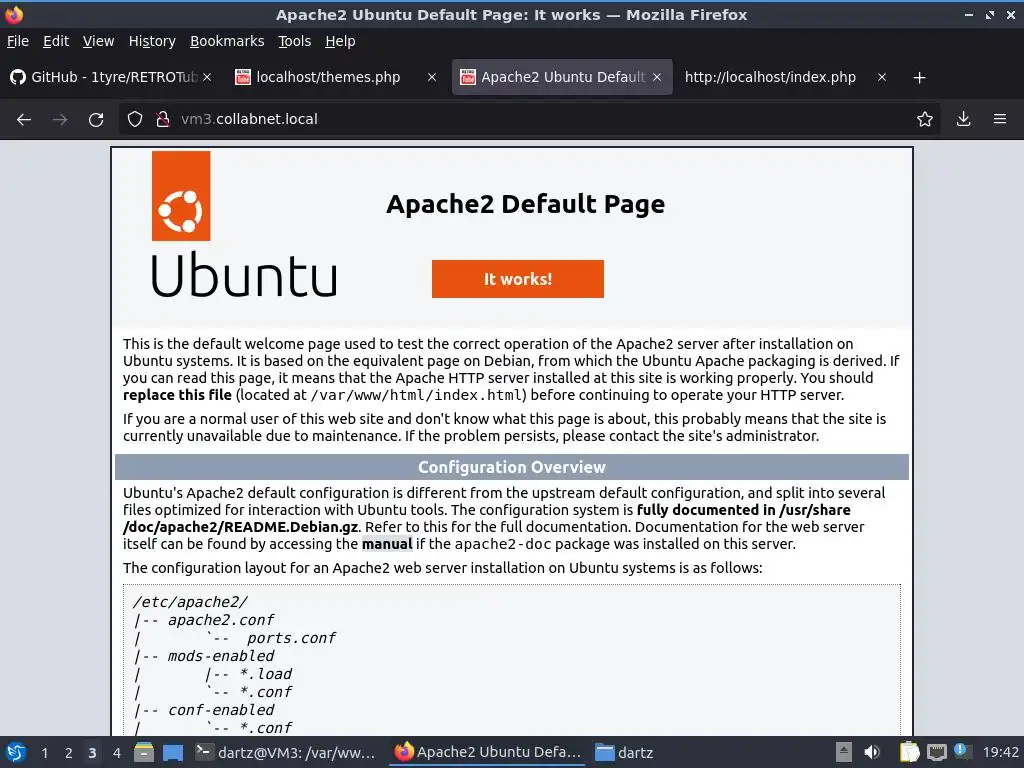Go back to the previous page

point(24,119)
